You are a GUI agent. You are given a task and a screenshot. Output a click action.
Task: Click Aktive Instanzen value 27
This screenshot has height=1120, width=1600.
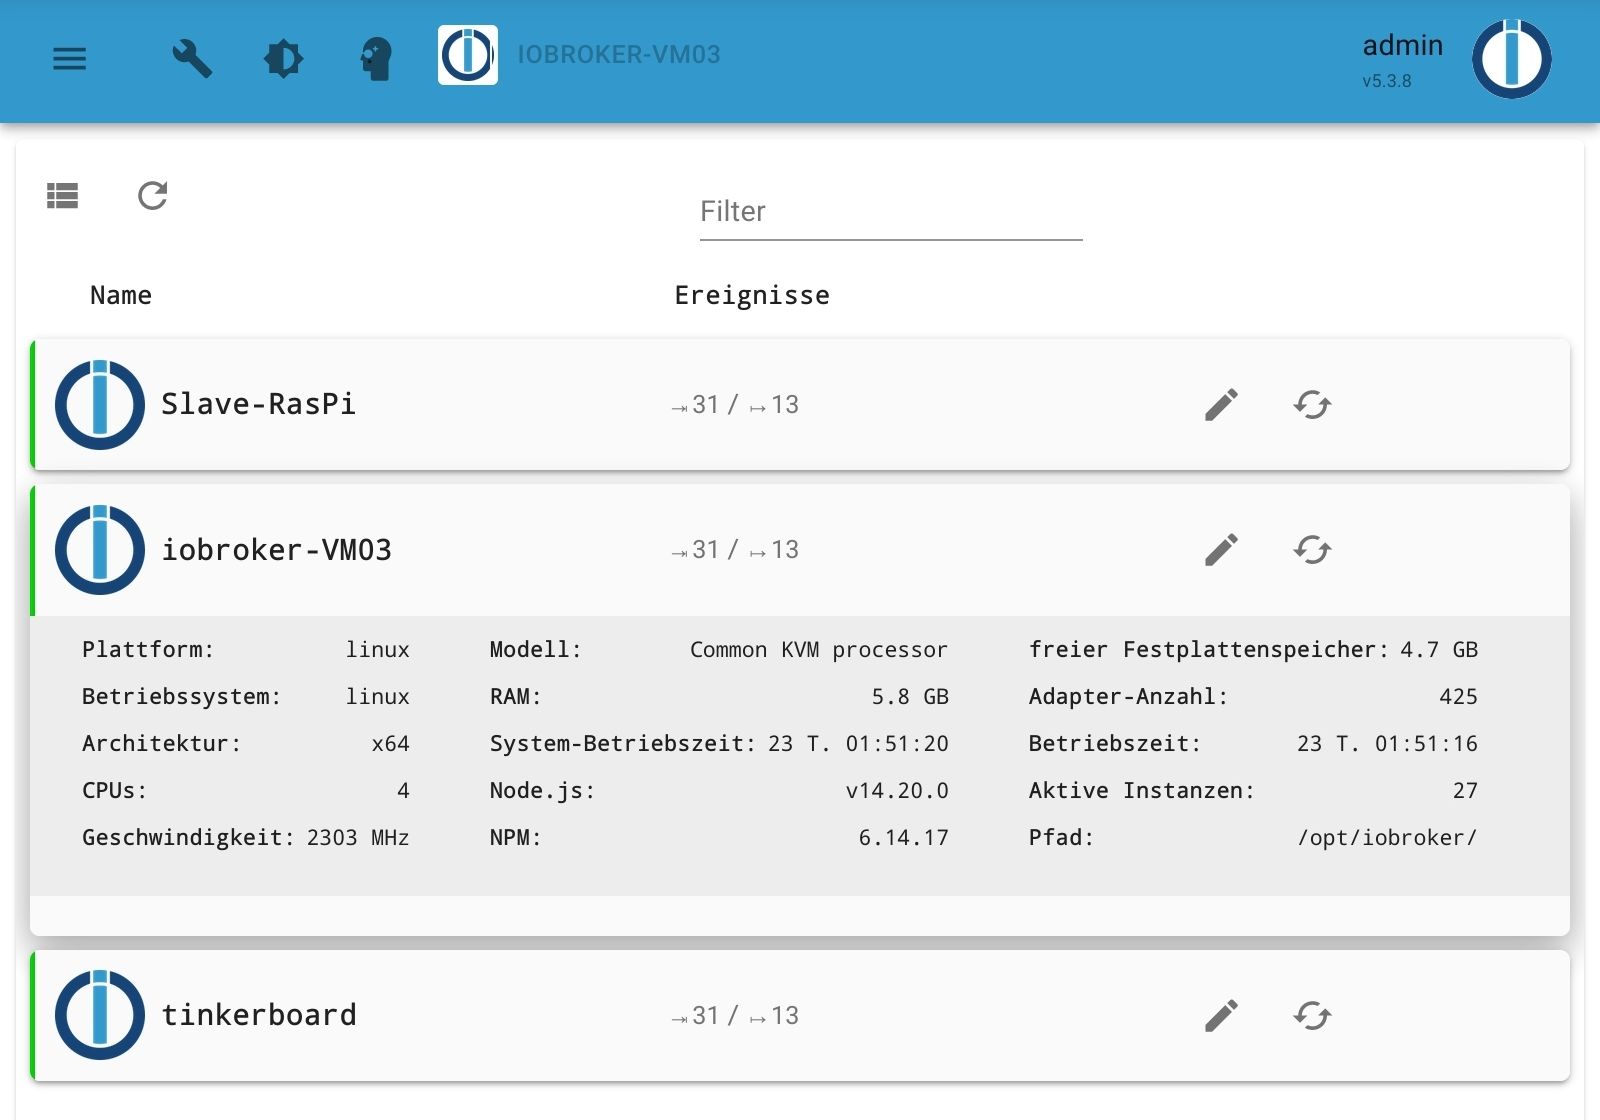point(1465,791)
